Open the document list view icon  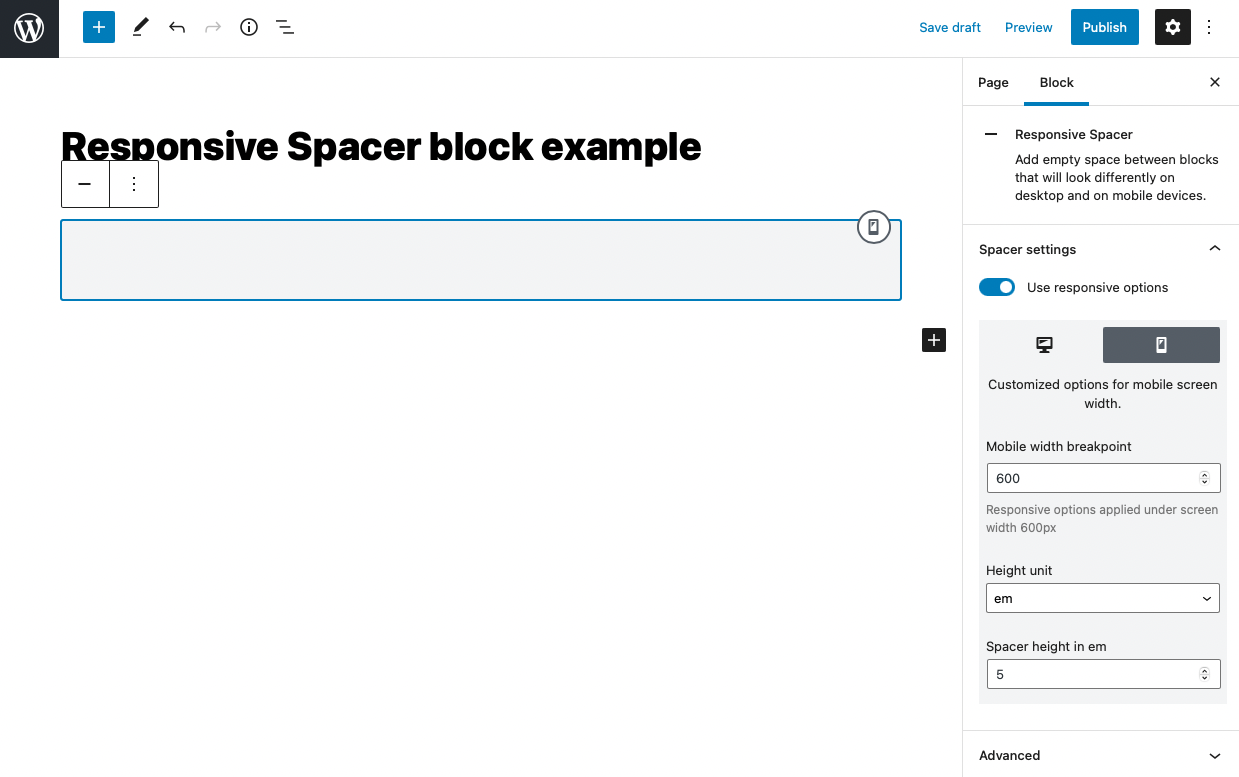coord(285,27)
